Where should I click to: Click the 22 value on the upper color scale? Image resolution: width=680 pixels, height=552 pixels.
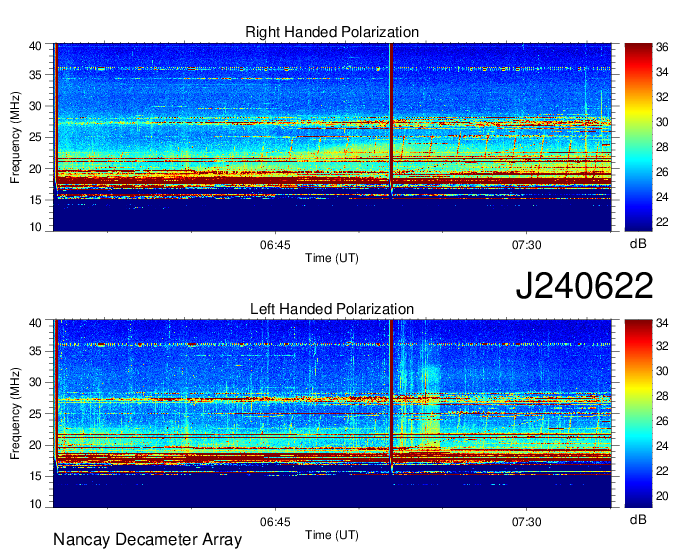(x=662, y=222)
